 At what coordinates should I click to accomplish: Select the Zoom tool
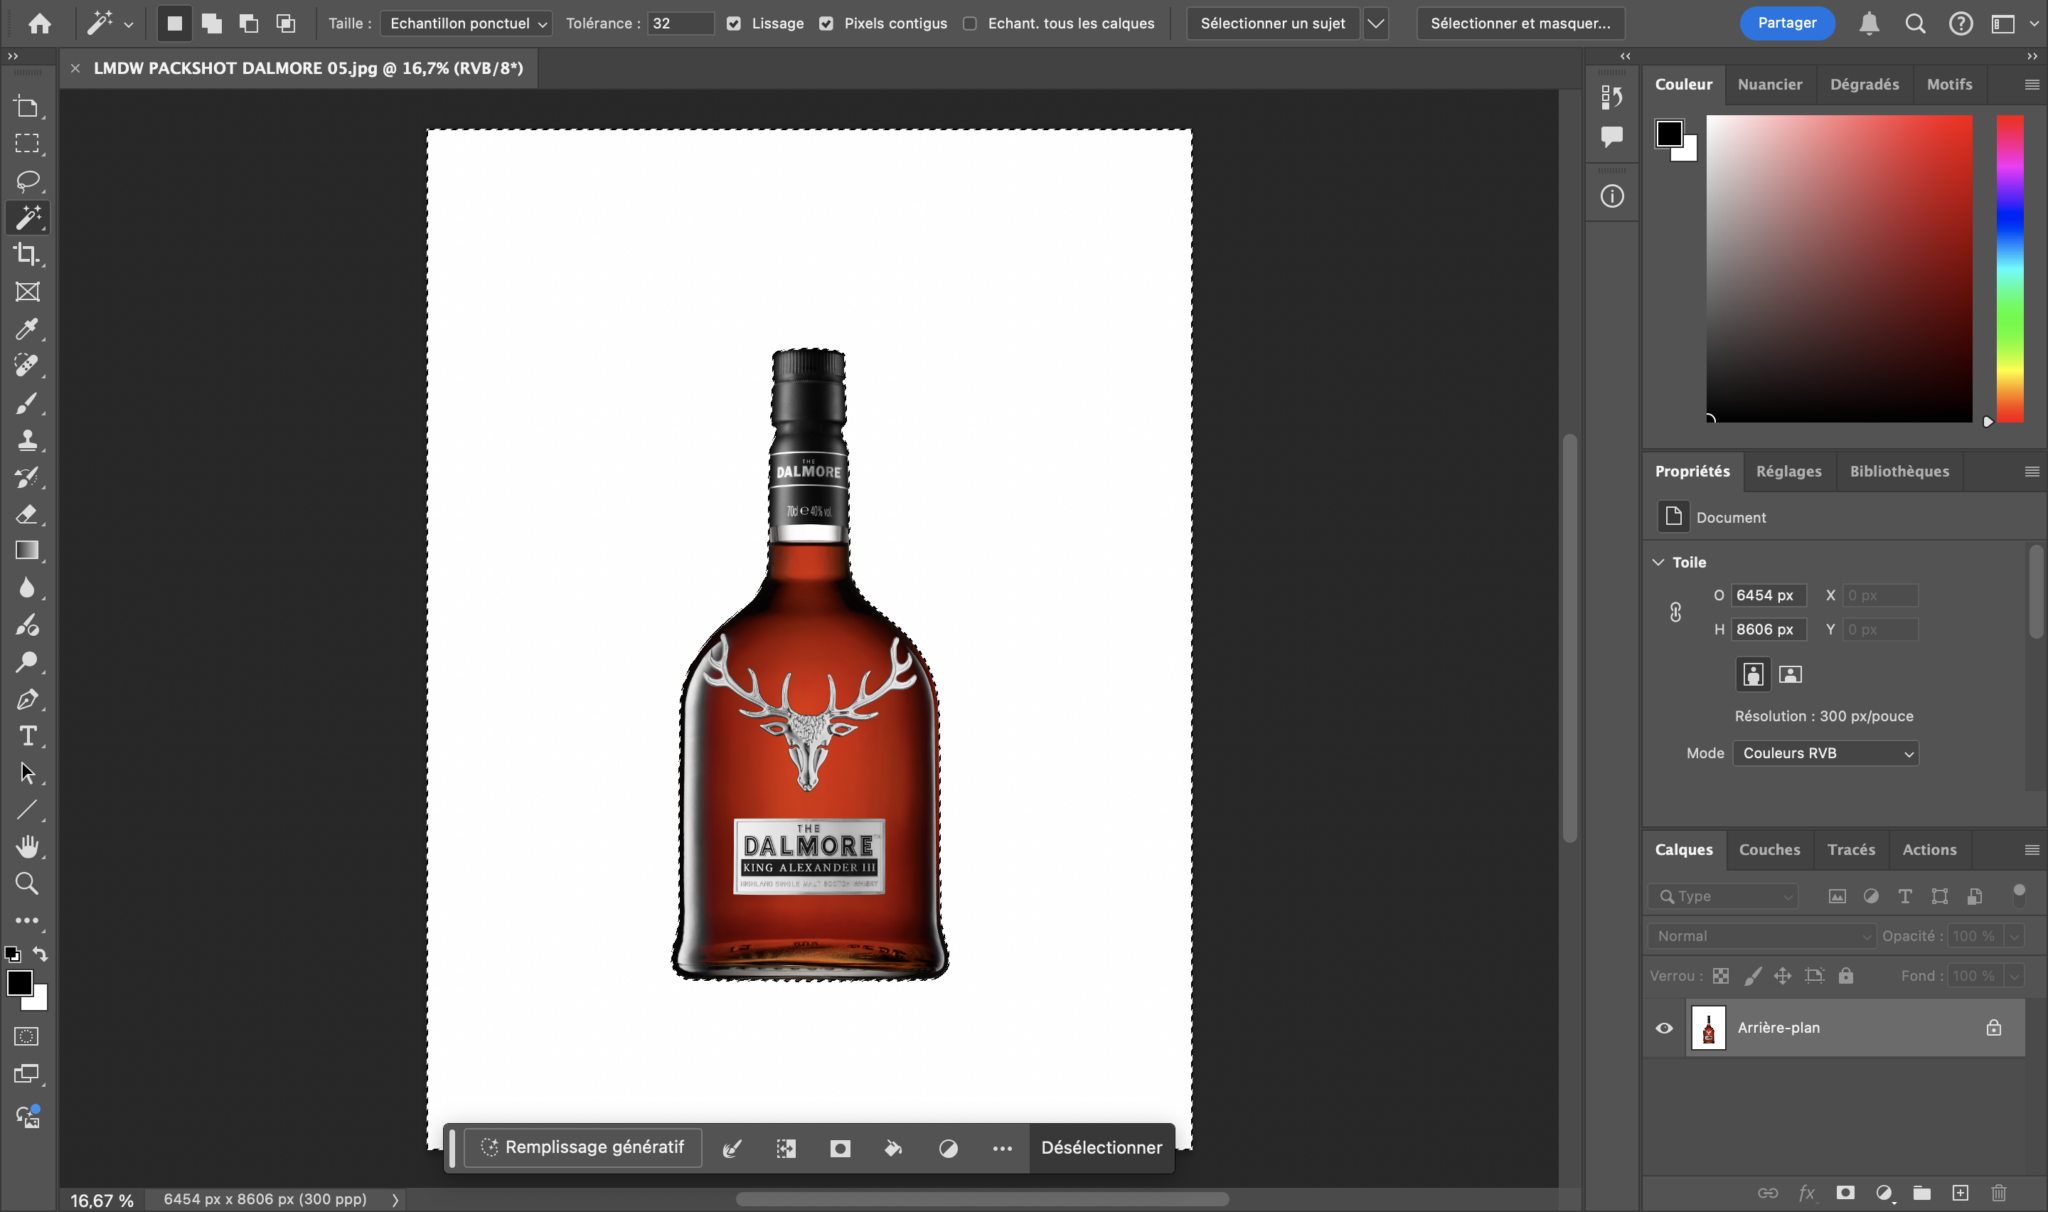point(27,884)
